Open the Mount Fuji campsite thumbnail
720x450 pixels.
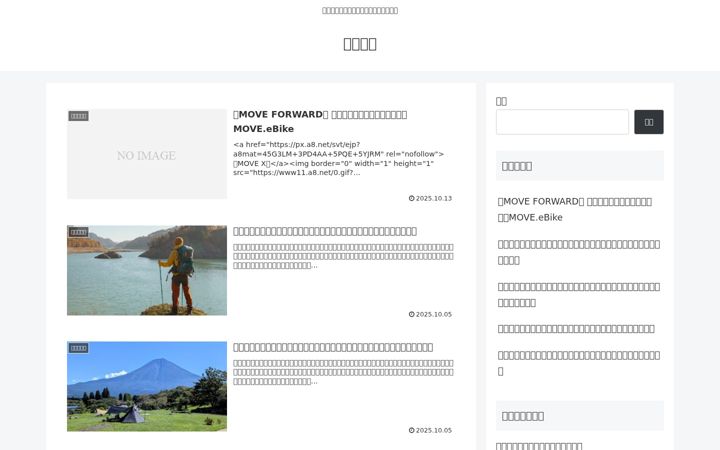pos(147,386)
